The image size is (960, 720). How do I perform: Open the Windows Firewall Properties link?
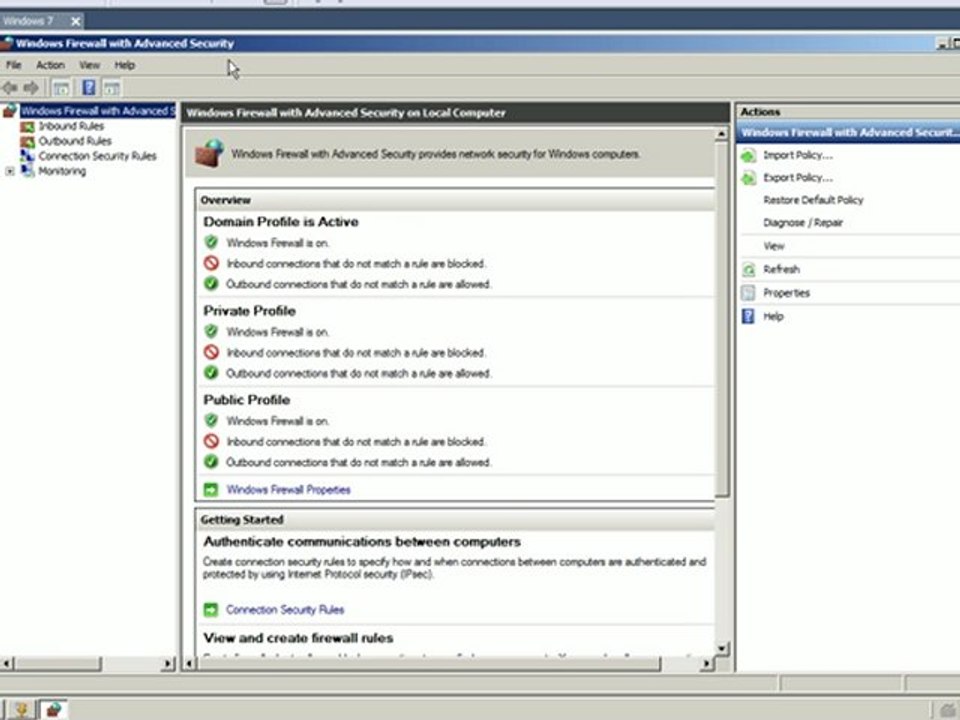(x=288, y=490)
